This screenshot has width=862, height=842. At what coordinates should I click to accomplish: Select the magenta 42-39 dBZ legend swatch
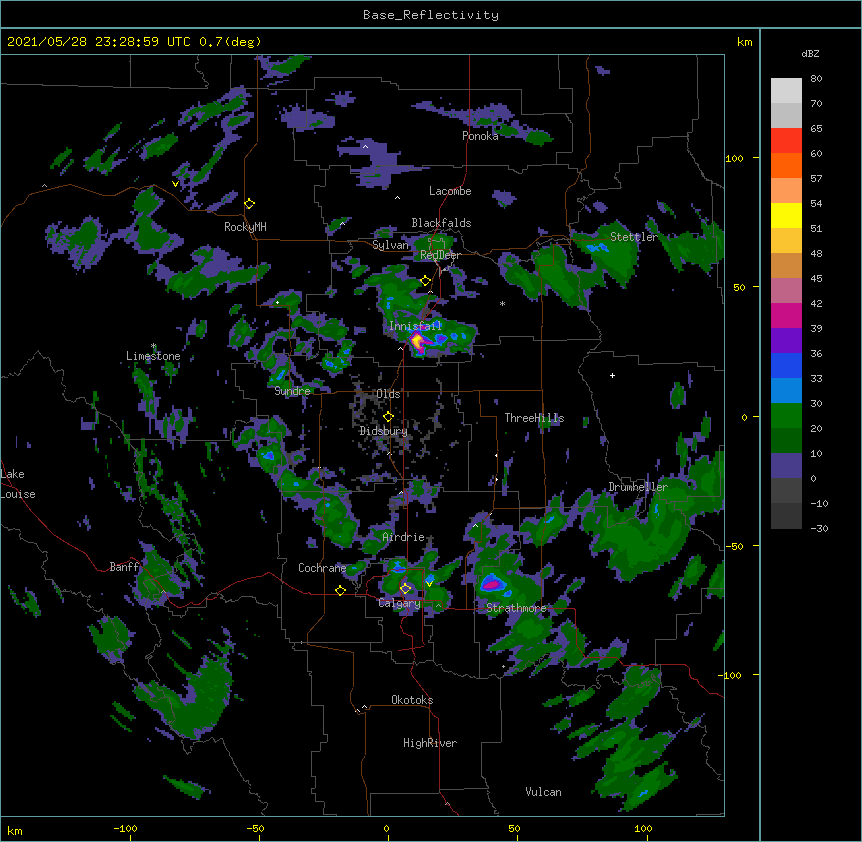coord(786,315)
